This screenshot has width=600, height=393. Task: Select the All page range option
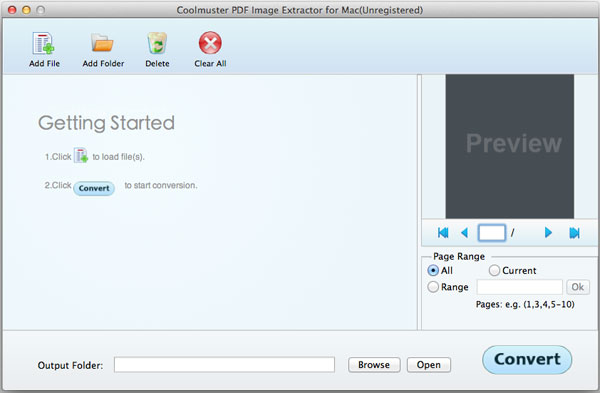tap(433, 271)
